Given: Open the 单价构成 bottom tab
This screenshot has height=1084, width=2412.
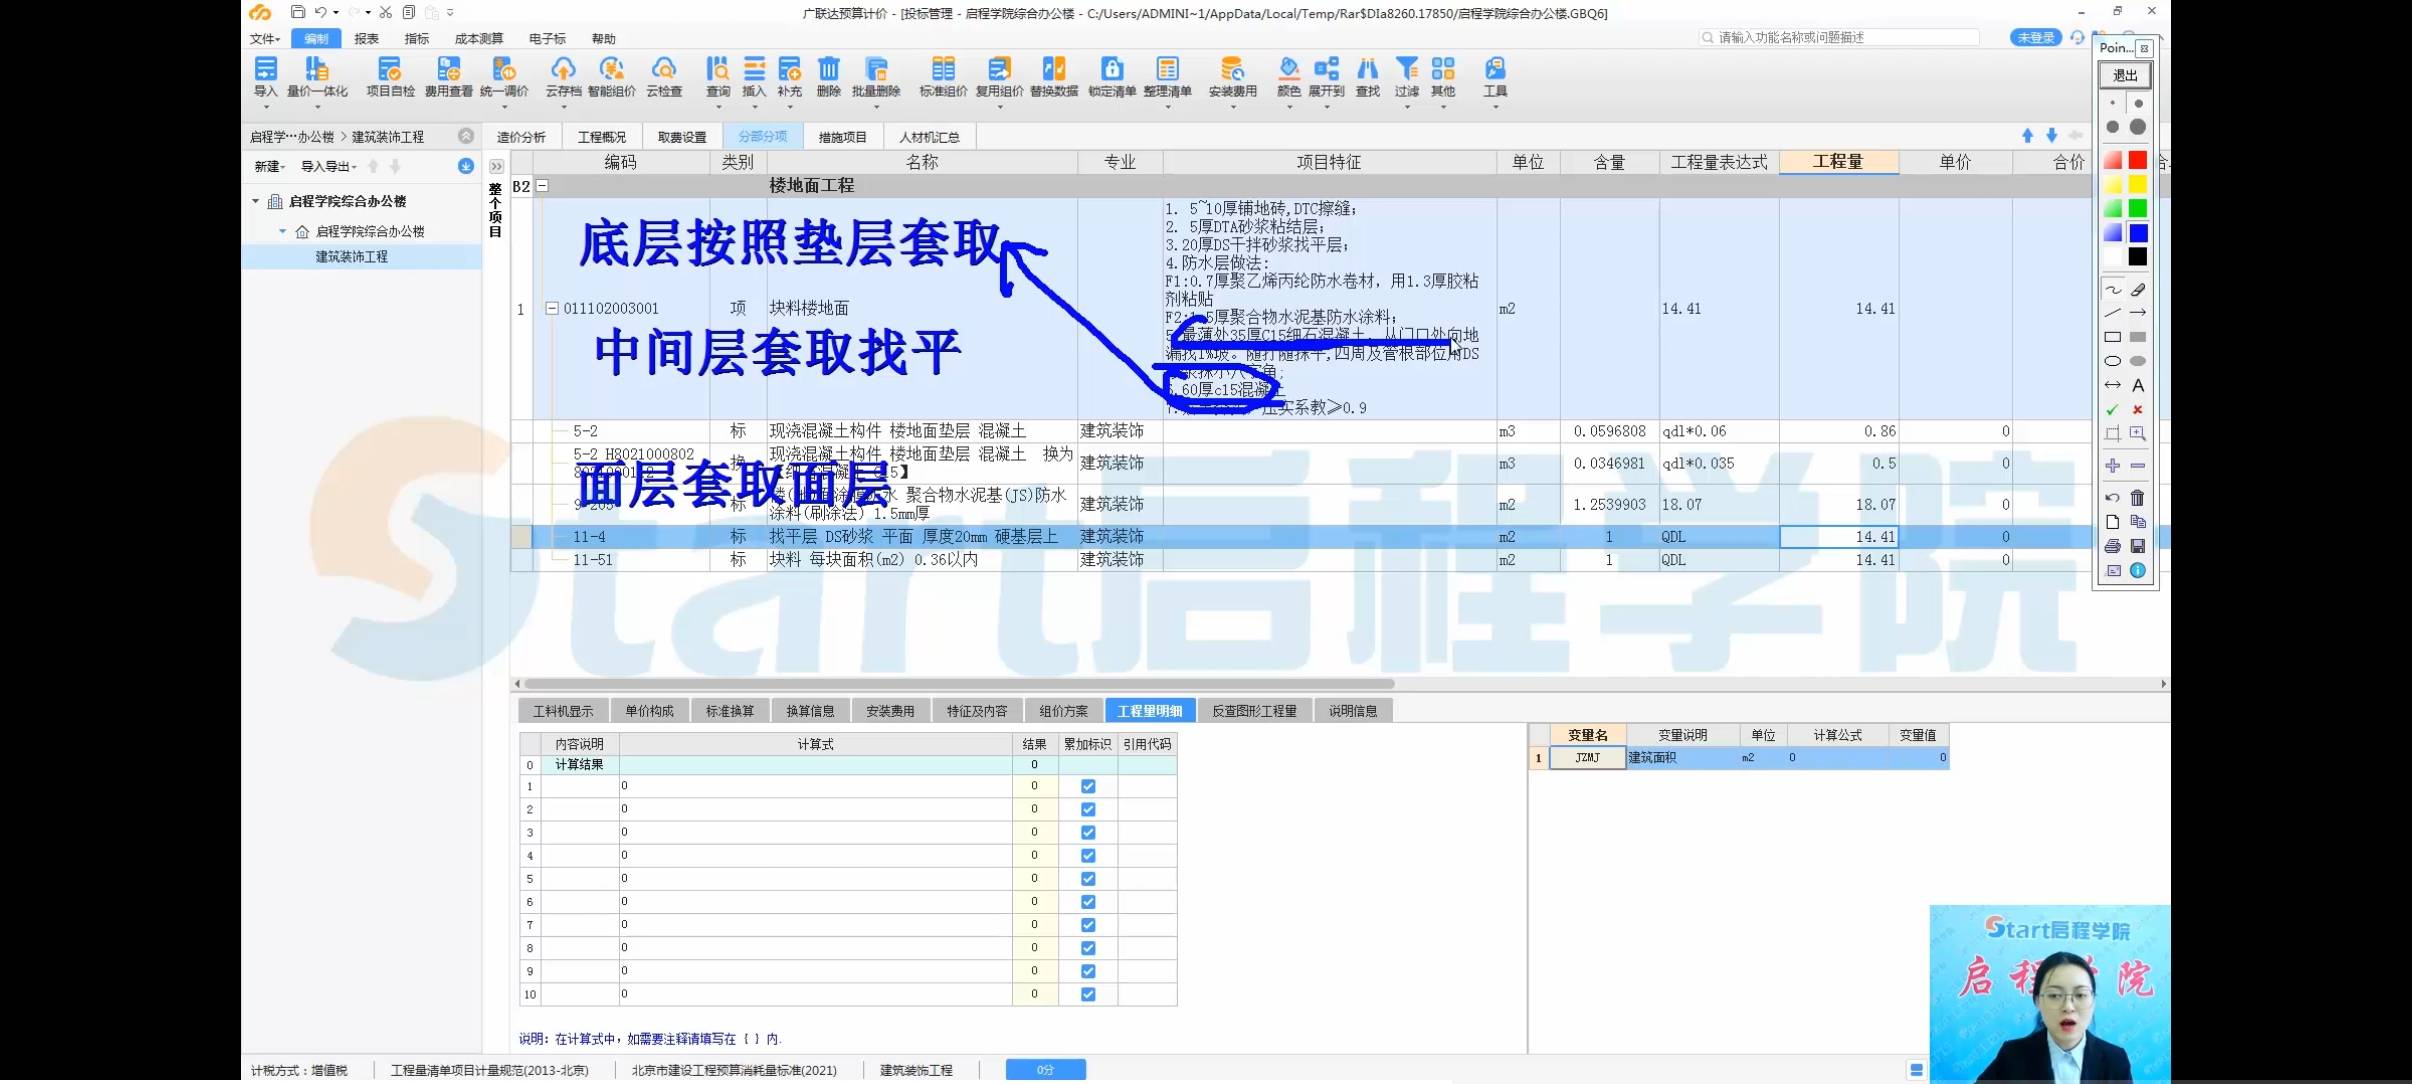Looking at the screenshot, I should (x=649, y=711).
